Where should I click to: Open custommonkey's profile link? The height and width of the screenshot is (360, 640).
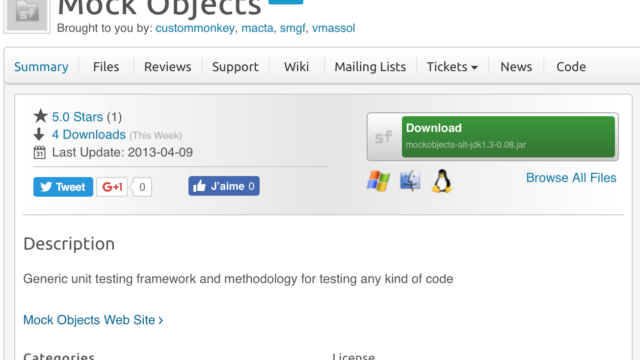tap(195, 28)
